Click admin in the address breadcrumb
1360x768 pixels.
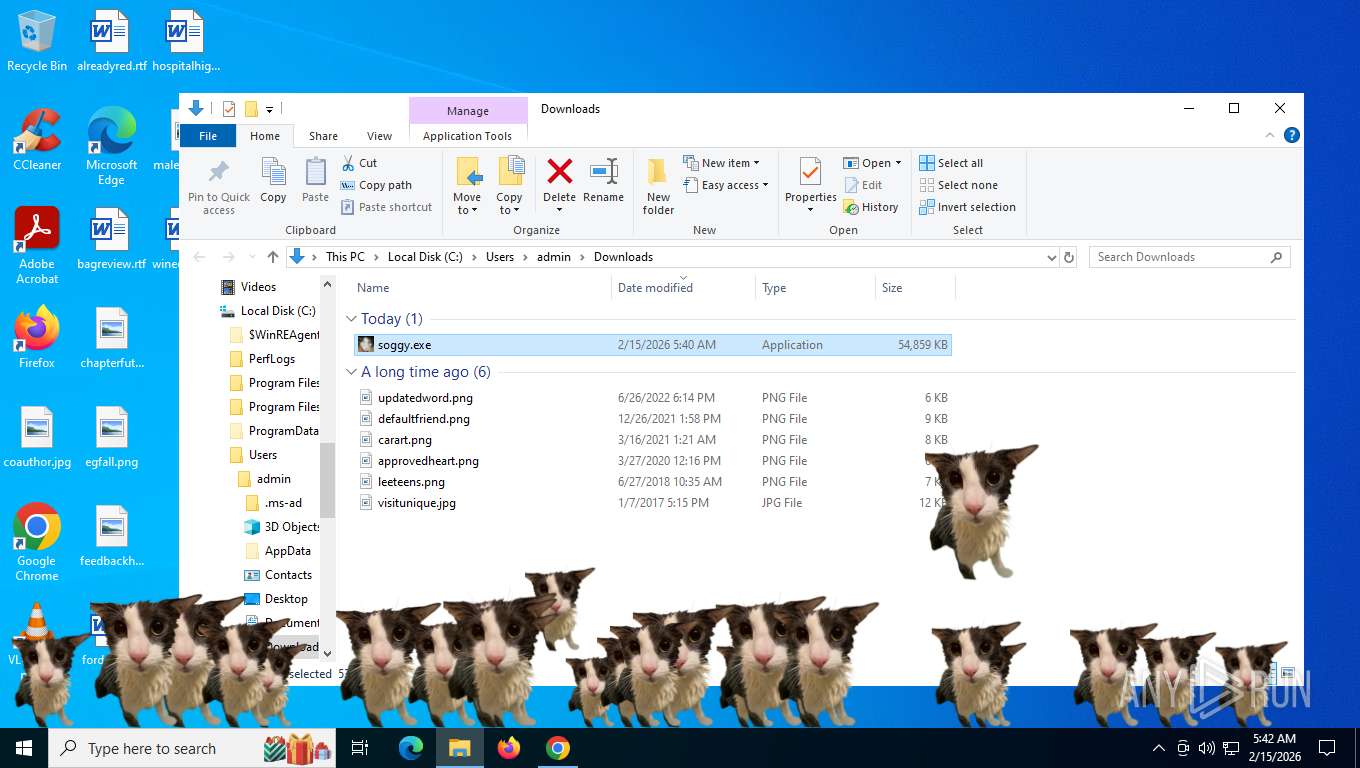[x=554, y=257]
